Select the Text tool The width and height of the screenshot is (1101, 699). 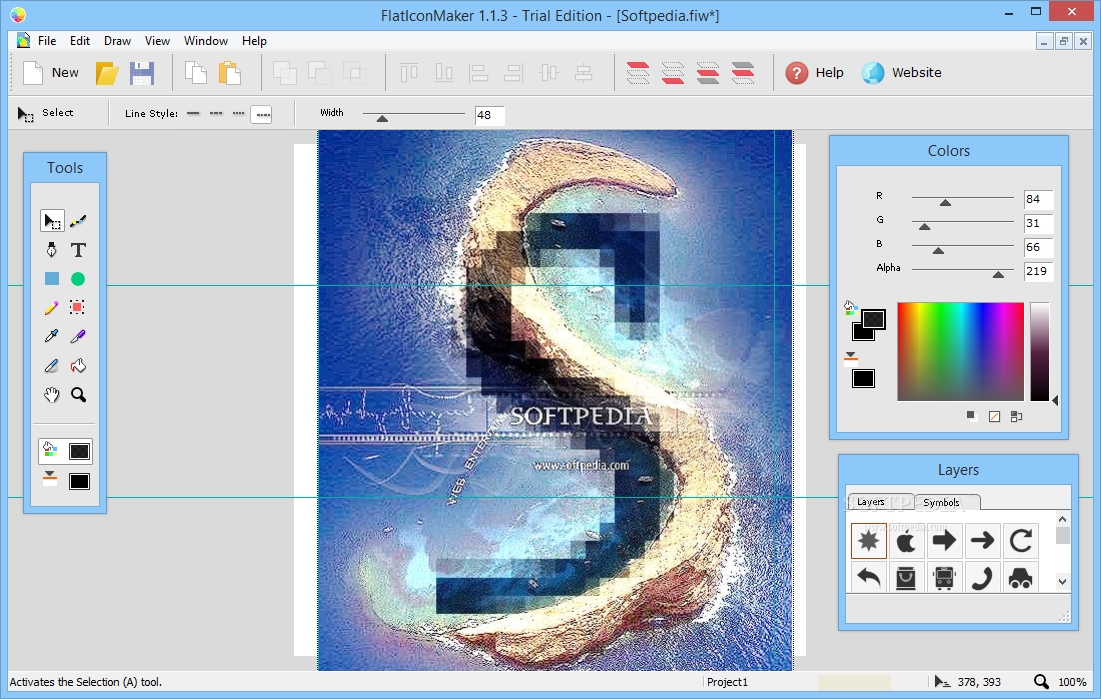(78, 249)
